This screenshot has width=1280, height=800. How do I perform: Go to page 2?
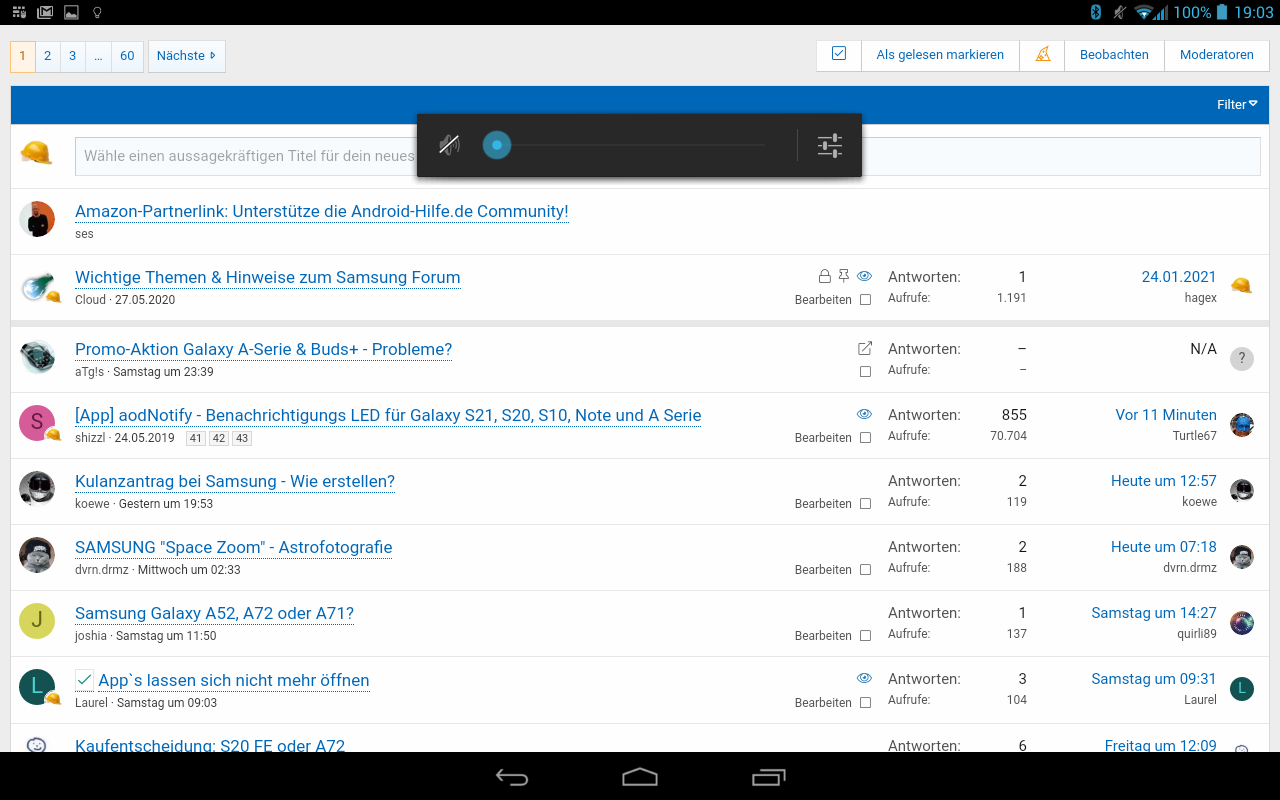click(47, 56)
